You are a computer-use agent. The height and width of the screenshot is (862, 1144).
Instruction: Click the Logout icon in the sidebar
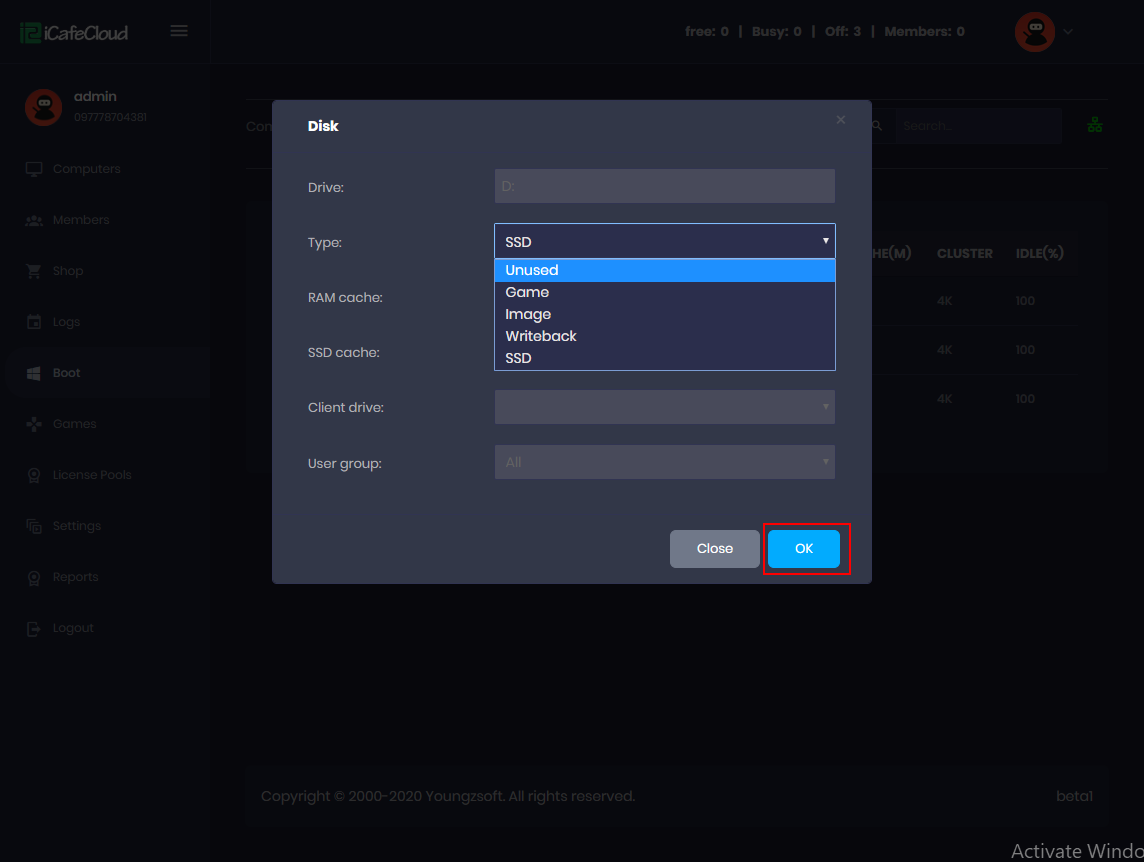coord(34,627)
